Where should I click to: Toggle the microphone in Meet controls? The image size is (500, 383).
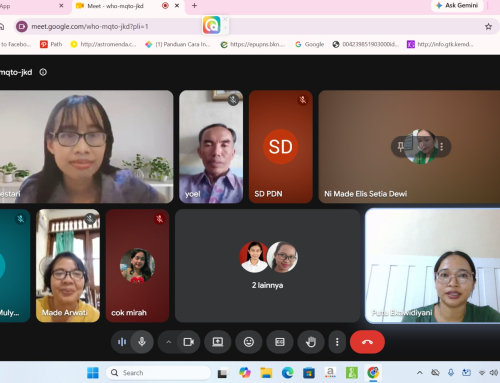[142, 342]
